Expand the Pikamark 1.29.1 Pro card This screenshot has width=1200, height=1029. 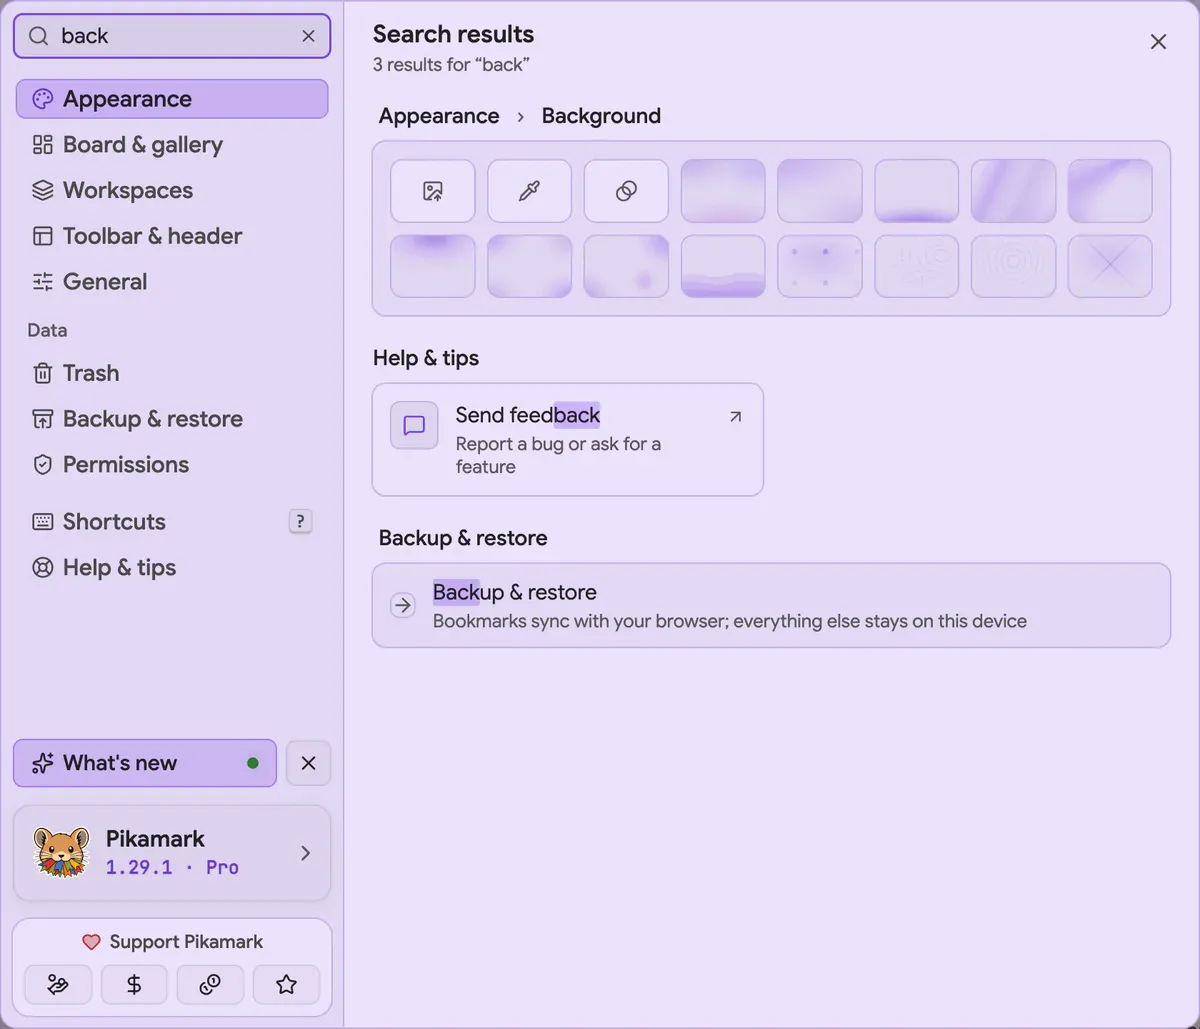[x=172, y=853]
